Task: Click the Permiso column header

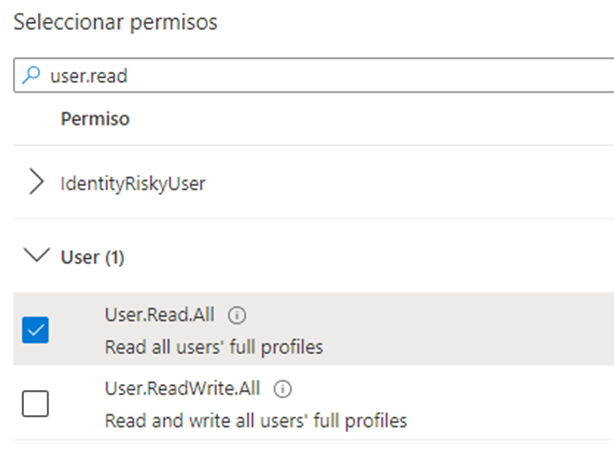Action: [x=95, y=119]
